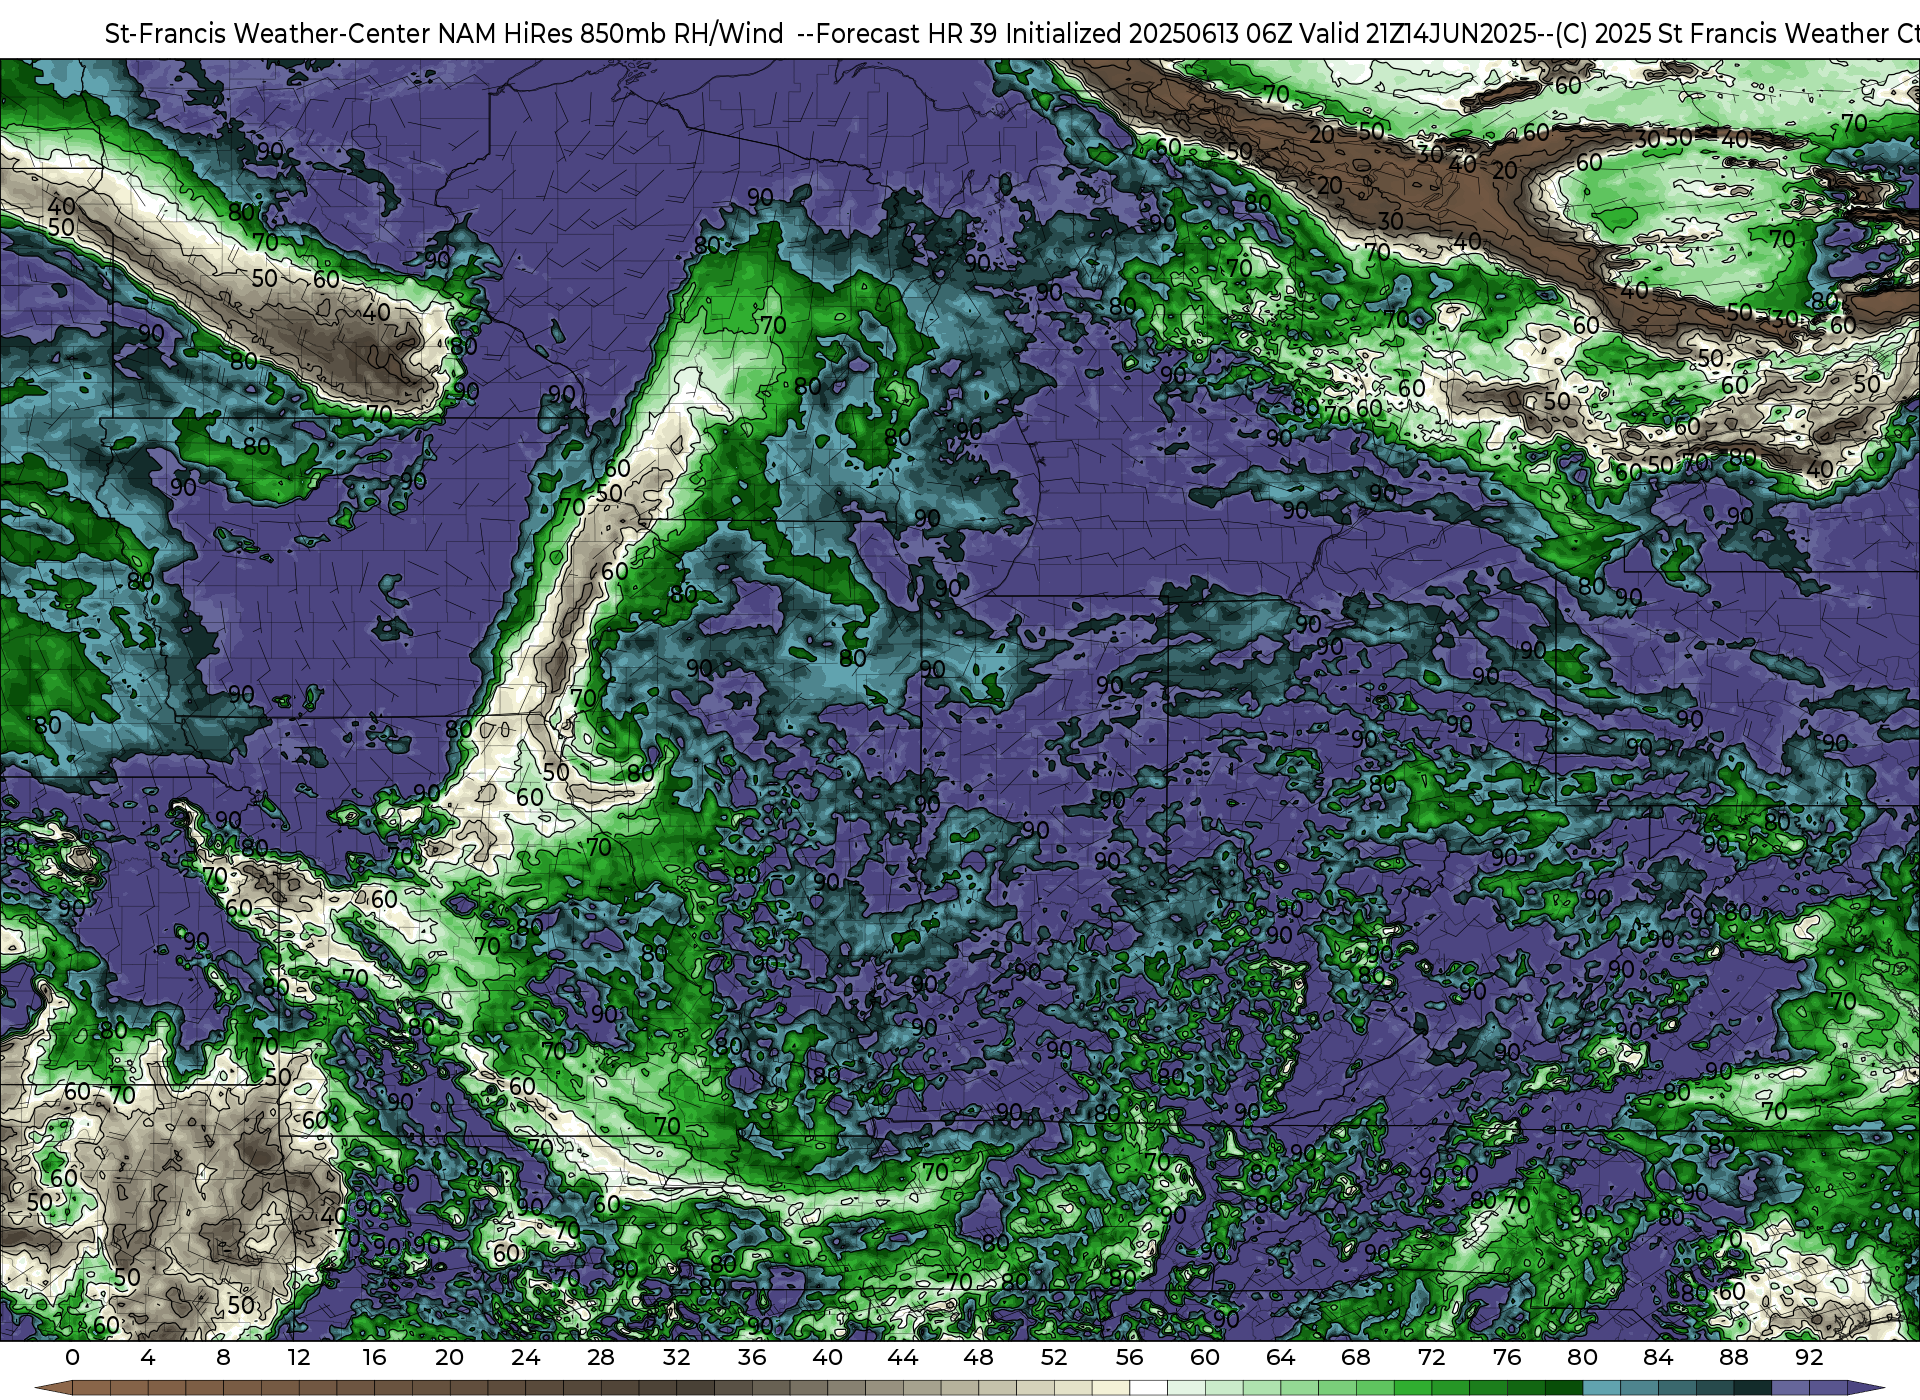Click the '92' tick label on the color scale
The image size is (1920, 1400).
pos(1809,1357)
